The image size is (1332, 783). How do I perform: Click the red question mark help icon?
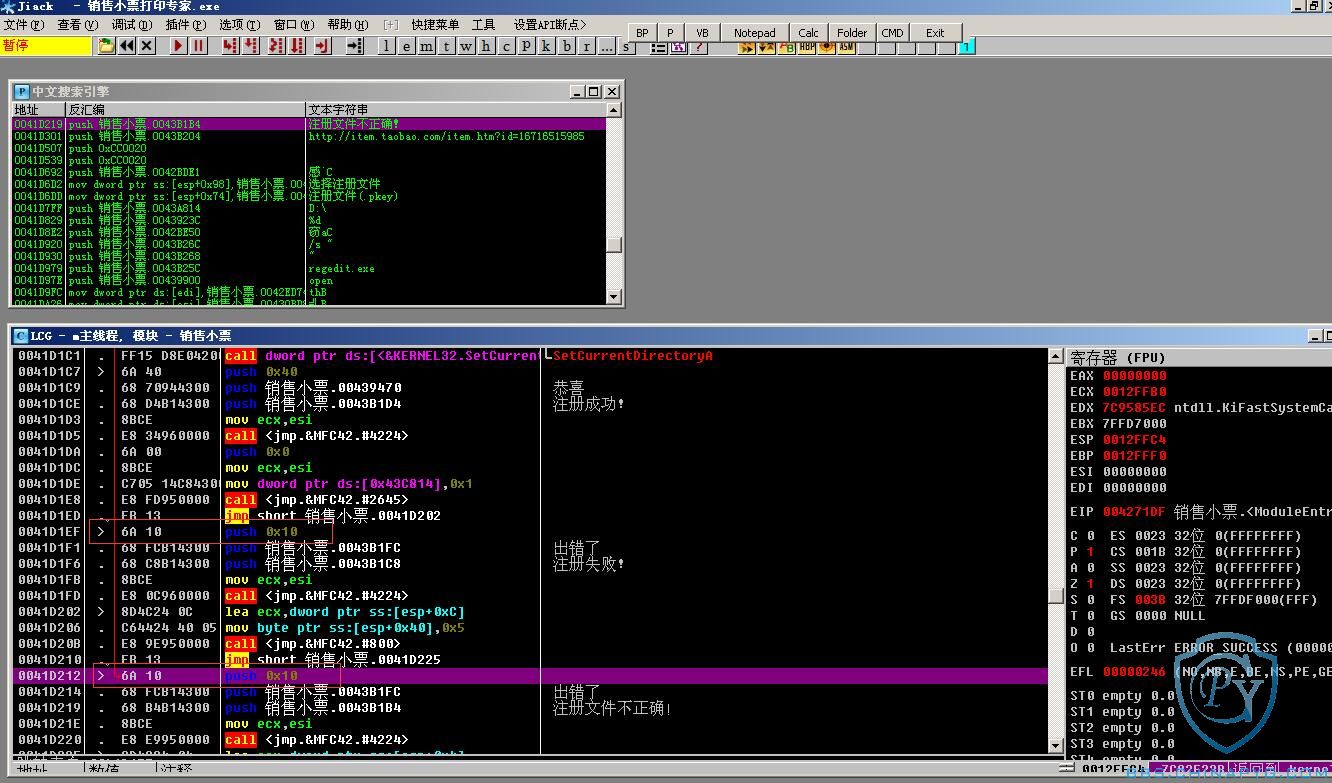coord(698,47)
